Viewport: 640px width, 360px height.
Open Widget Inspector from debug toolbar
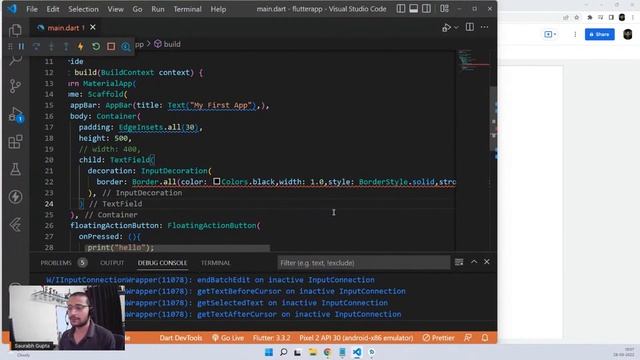(126, 47)
